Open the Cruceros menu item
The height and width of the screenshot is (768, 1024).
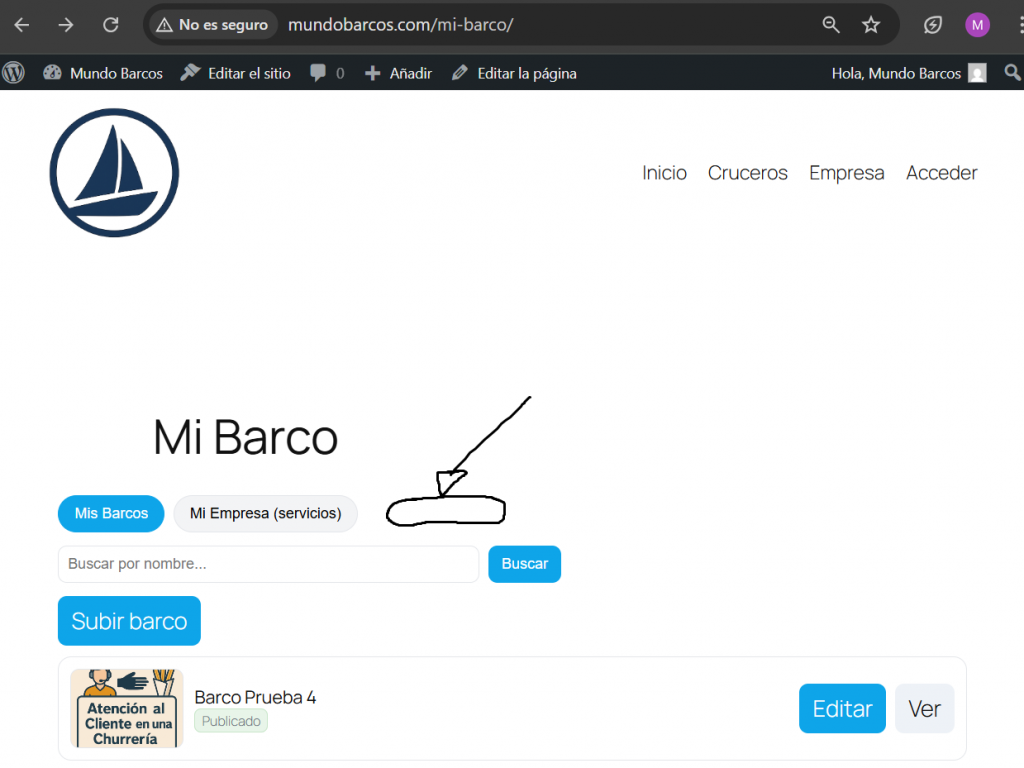747,172
